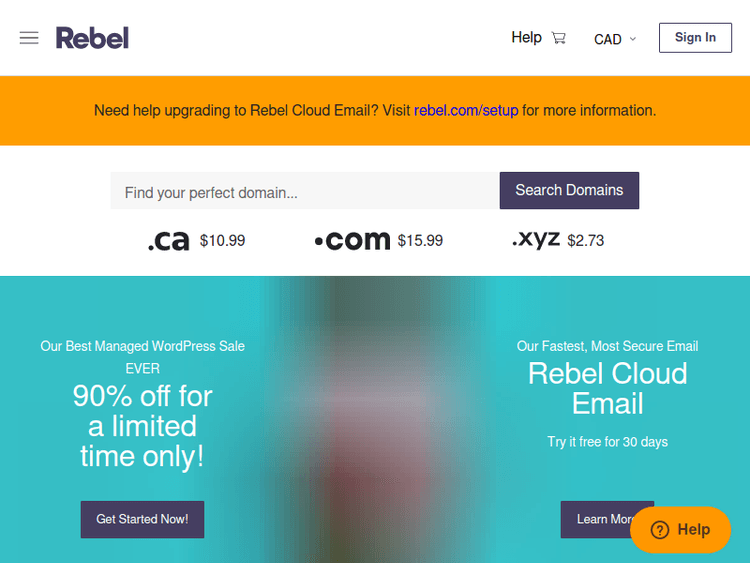Viewport: 750px width, 563px height.
Task: Open the orange Help chat widget
Action: pos(680,530)
